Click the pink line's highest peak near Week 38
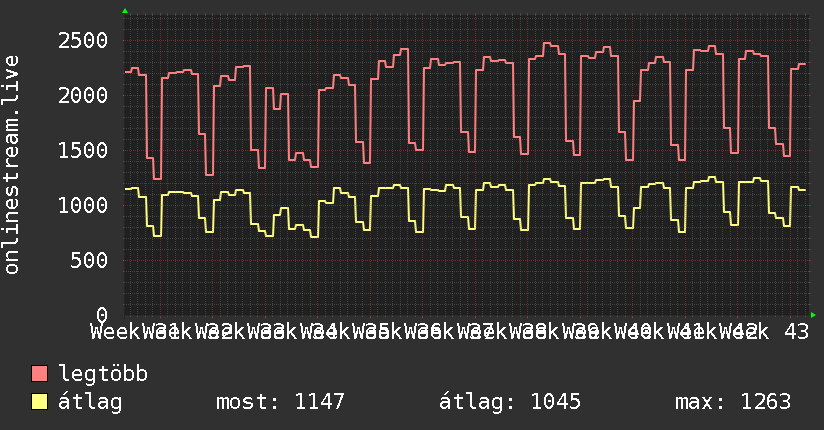Screen dimensions: 824x430 coord(547,44)
